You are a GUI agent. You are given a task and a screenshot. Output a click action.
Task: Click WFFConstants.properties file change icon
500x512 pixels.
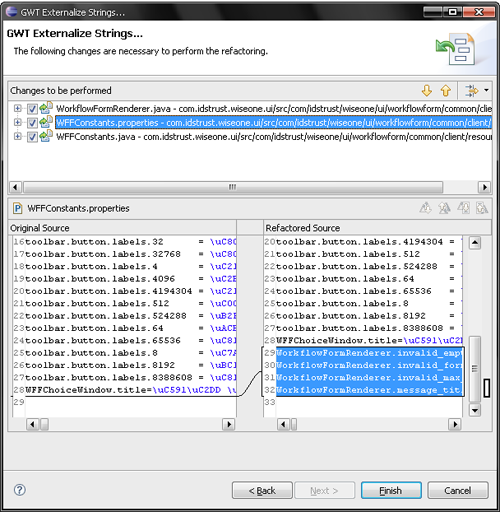[46, 122]
